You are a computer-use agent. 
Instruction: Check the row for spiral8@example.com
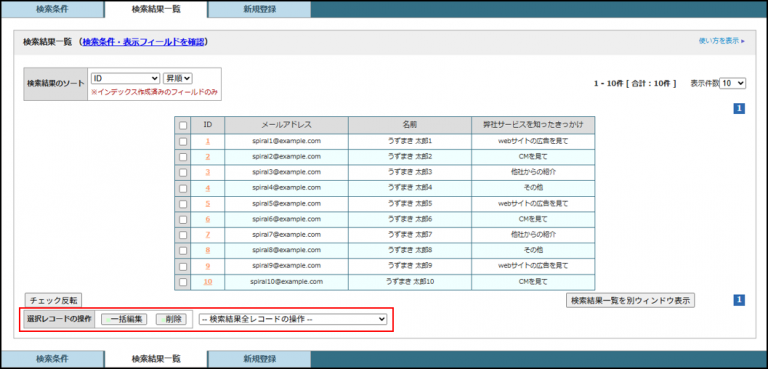183,250
